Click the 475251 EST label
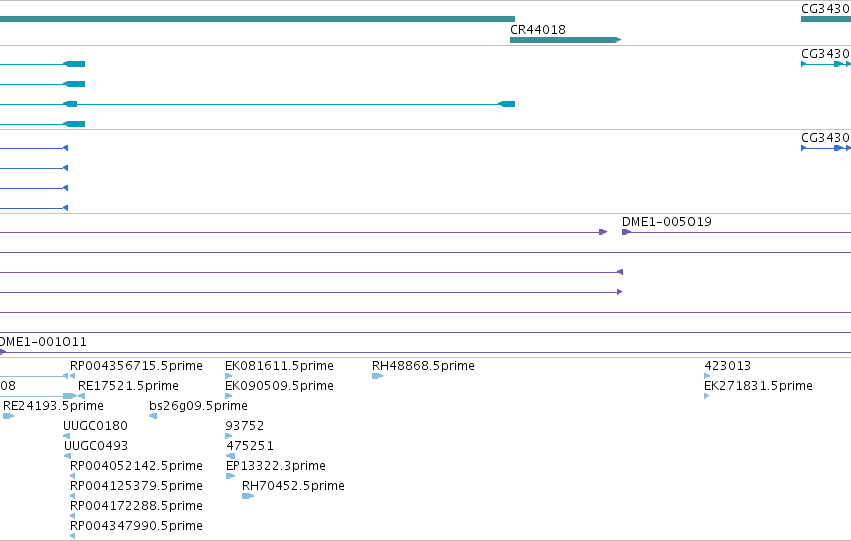This screenshot has width=851, height=541. [250, 446]
